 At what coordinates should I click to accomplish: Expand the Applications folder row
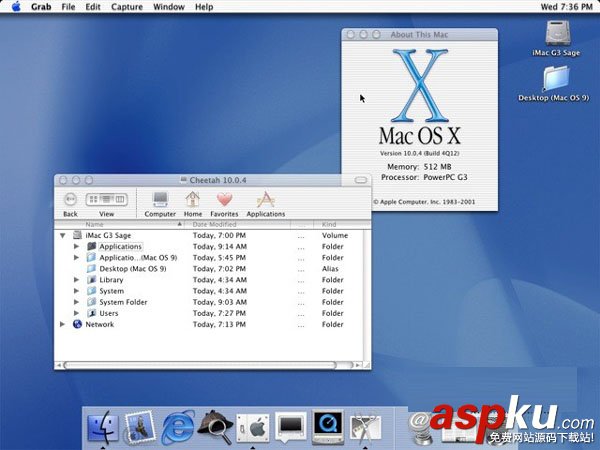[77, 246]
